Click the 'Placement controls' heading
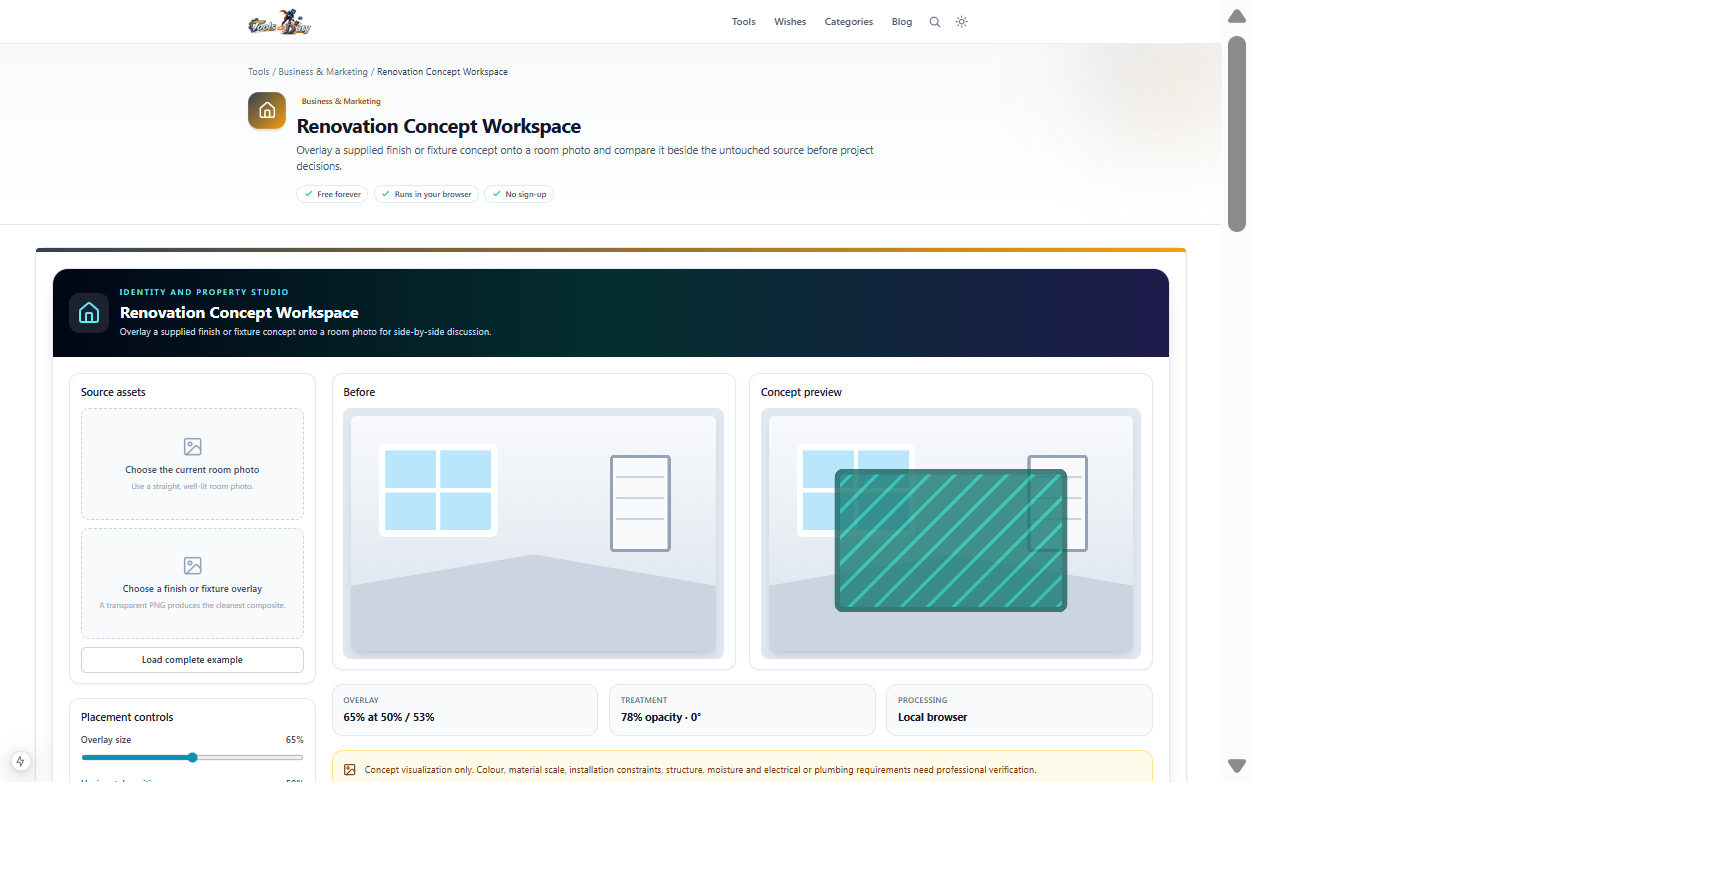Screen dimensions: 1728x880 [127, 717]
